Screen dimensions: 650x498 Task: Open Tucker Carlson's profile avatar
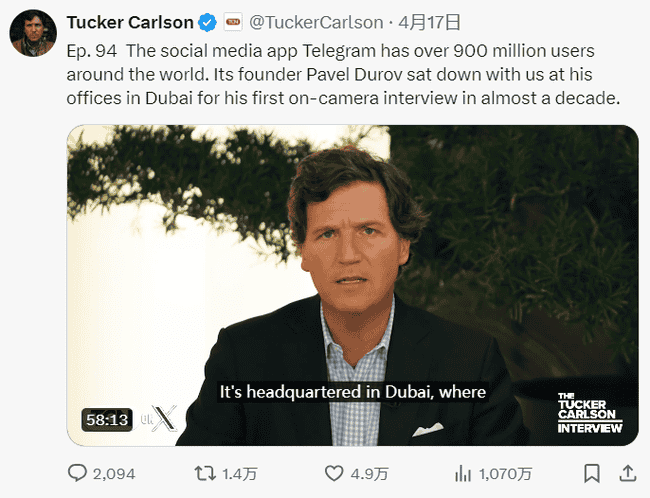coord(32,34)
